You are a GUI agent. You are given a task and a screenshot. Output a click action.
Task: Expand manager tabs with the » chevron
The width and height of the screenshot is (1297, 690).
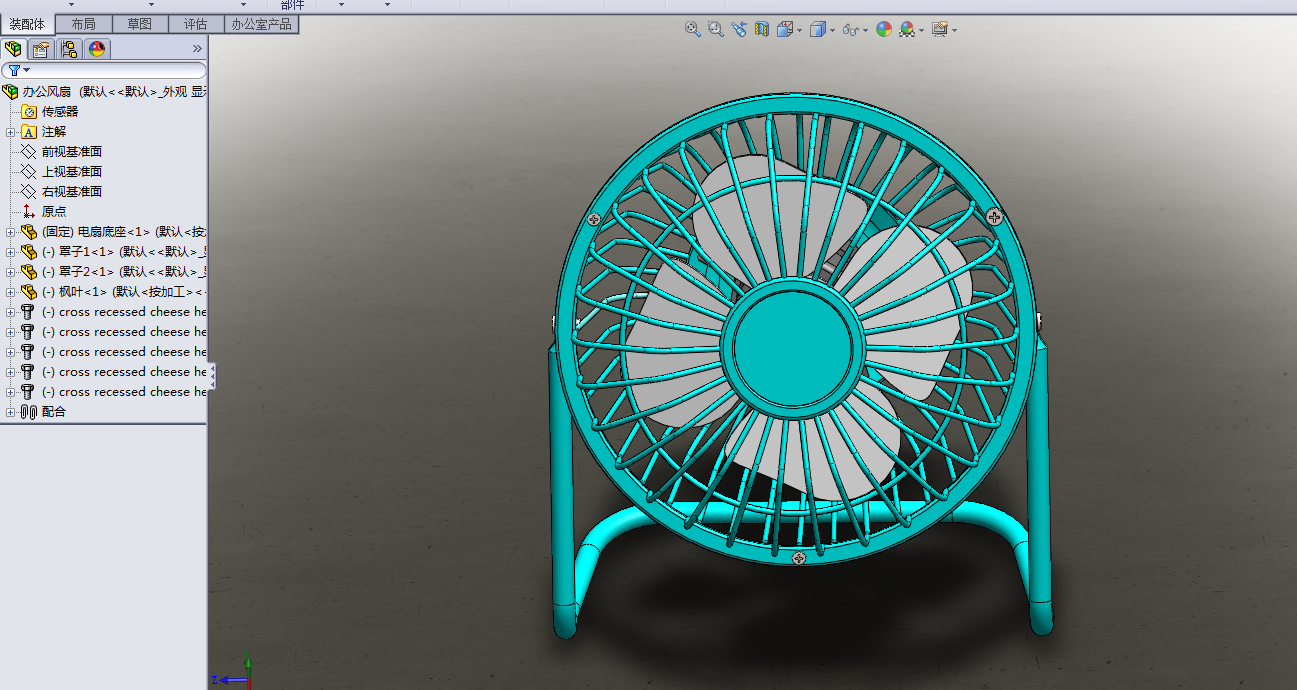pyautogui.click(x=197, y=49)
